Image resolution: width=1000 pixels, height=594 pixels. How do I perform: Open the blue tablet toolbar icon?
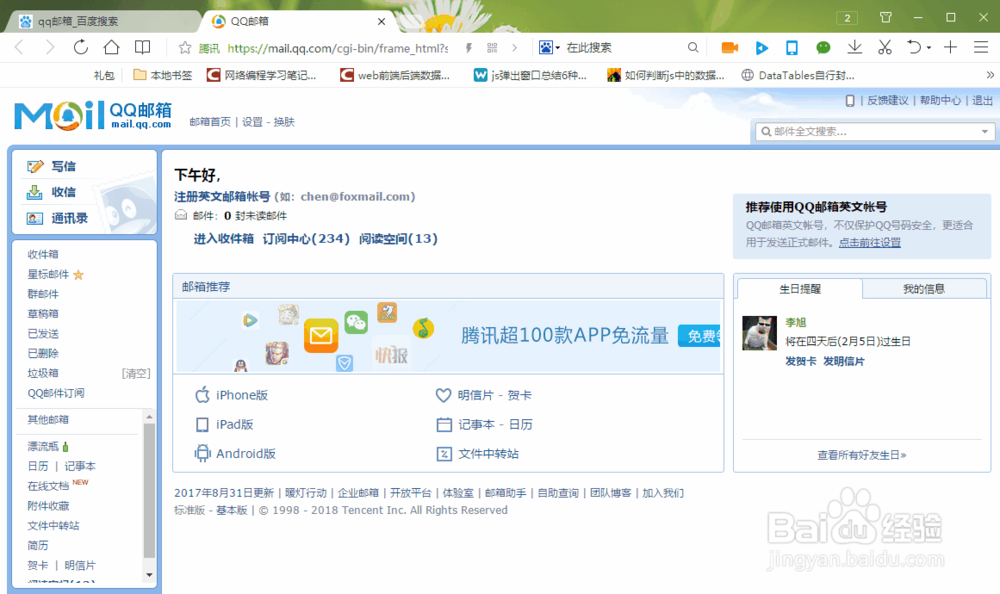(791, 48)
